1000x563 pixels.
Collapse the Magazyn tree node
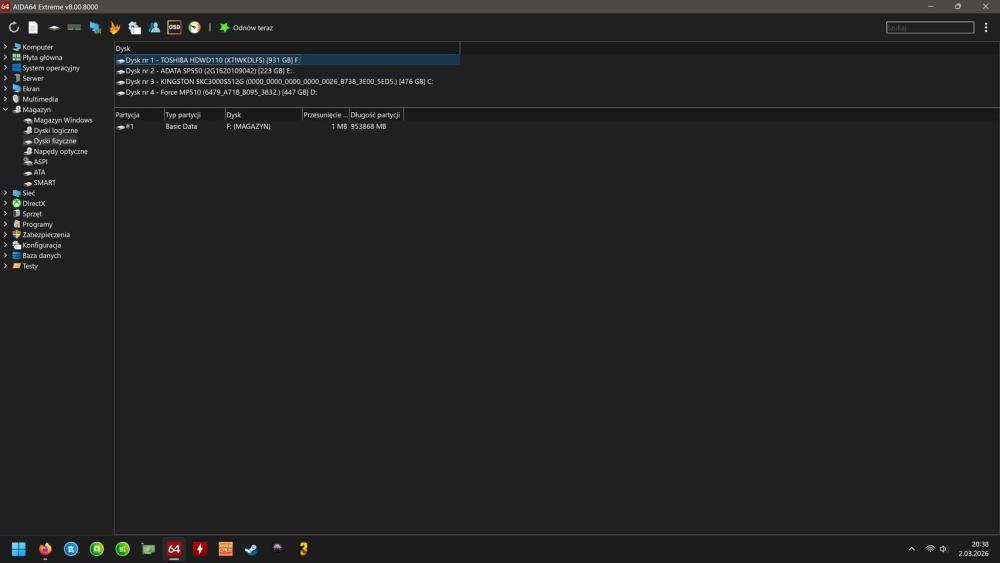tap(5, 110)
